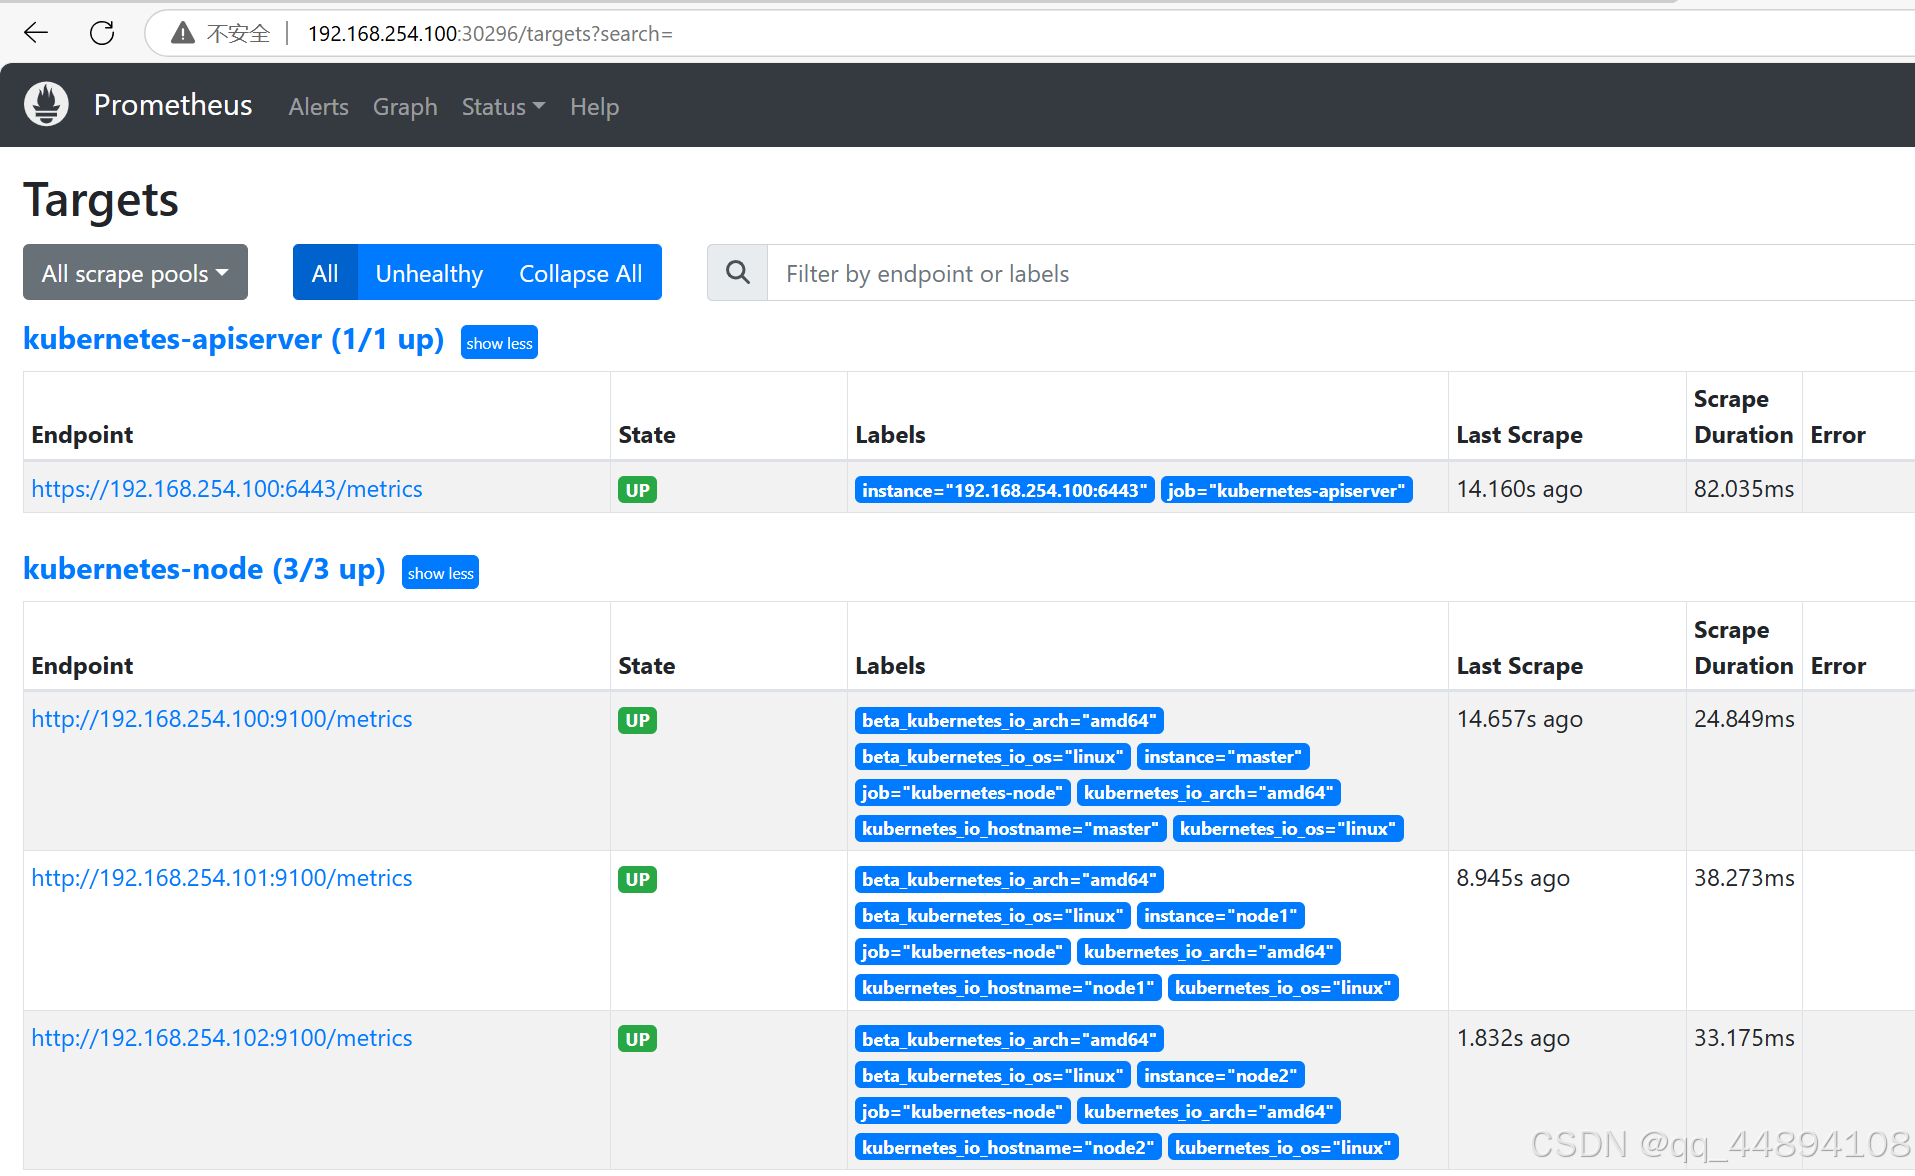This screenshot has width=1915, height=1176.
Task: Click kubernetes-node (3/3 up) heading
Action: (204, 569)
